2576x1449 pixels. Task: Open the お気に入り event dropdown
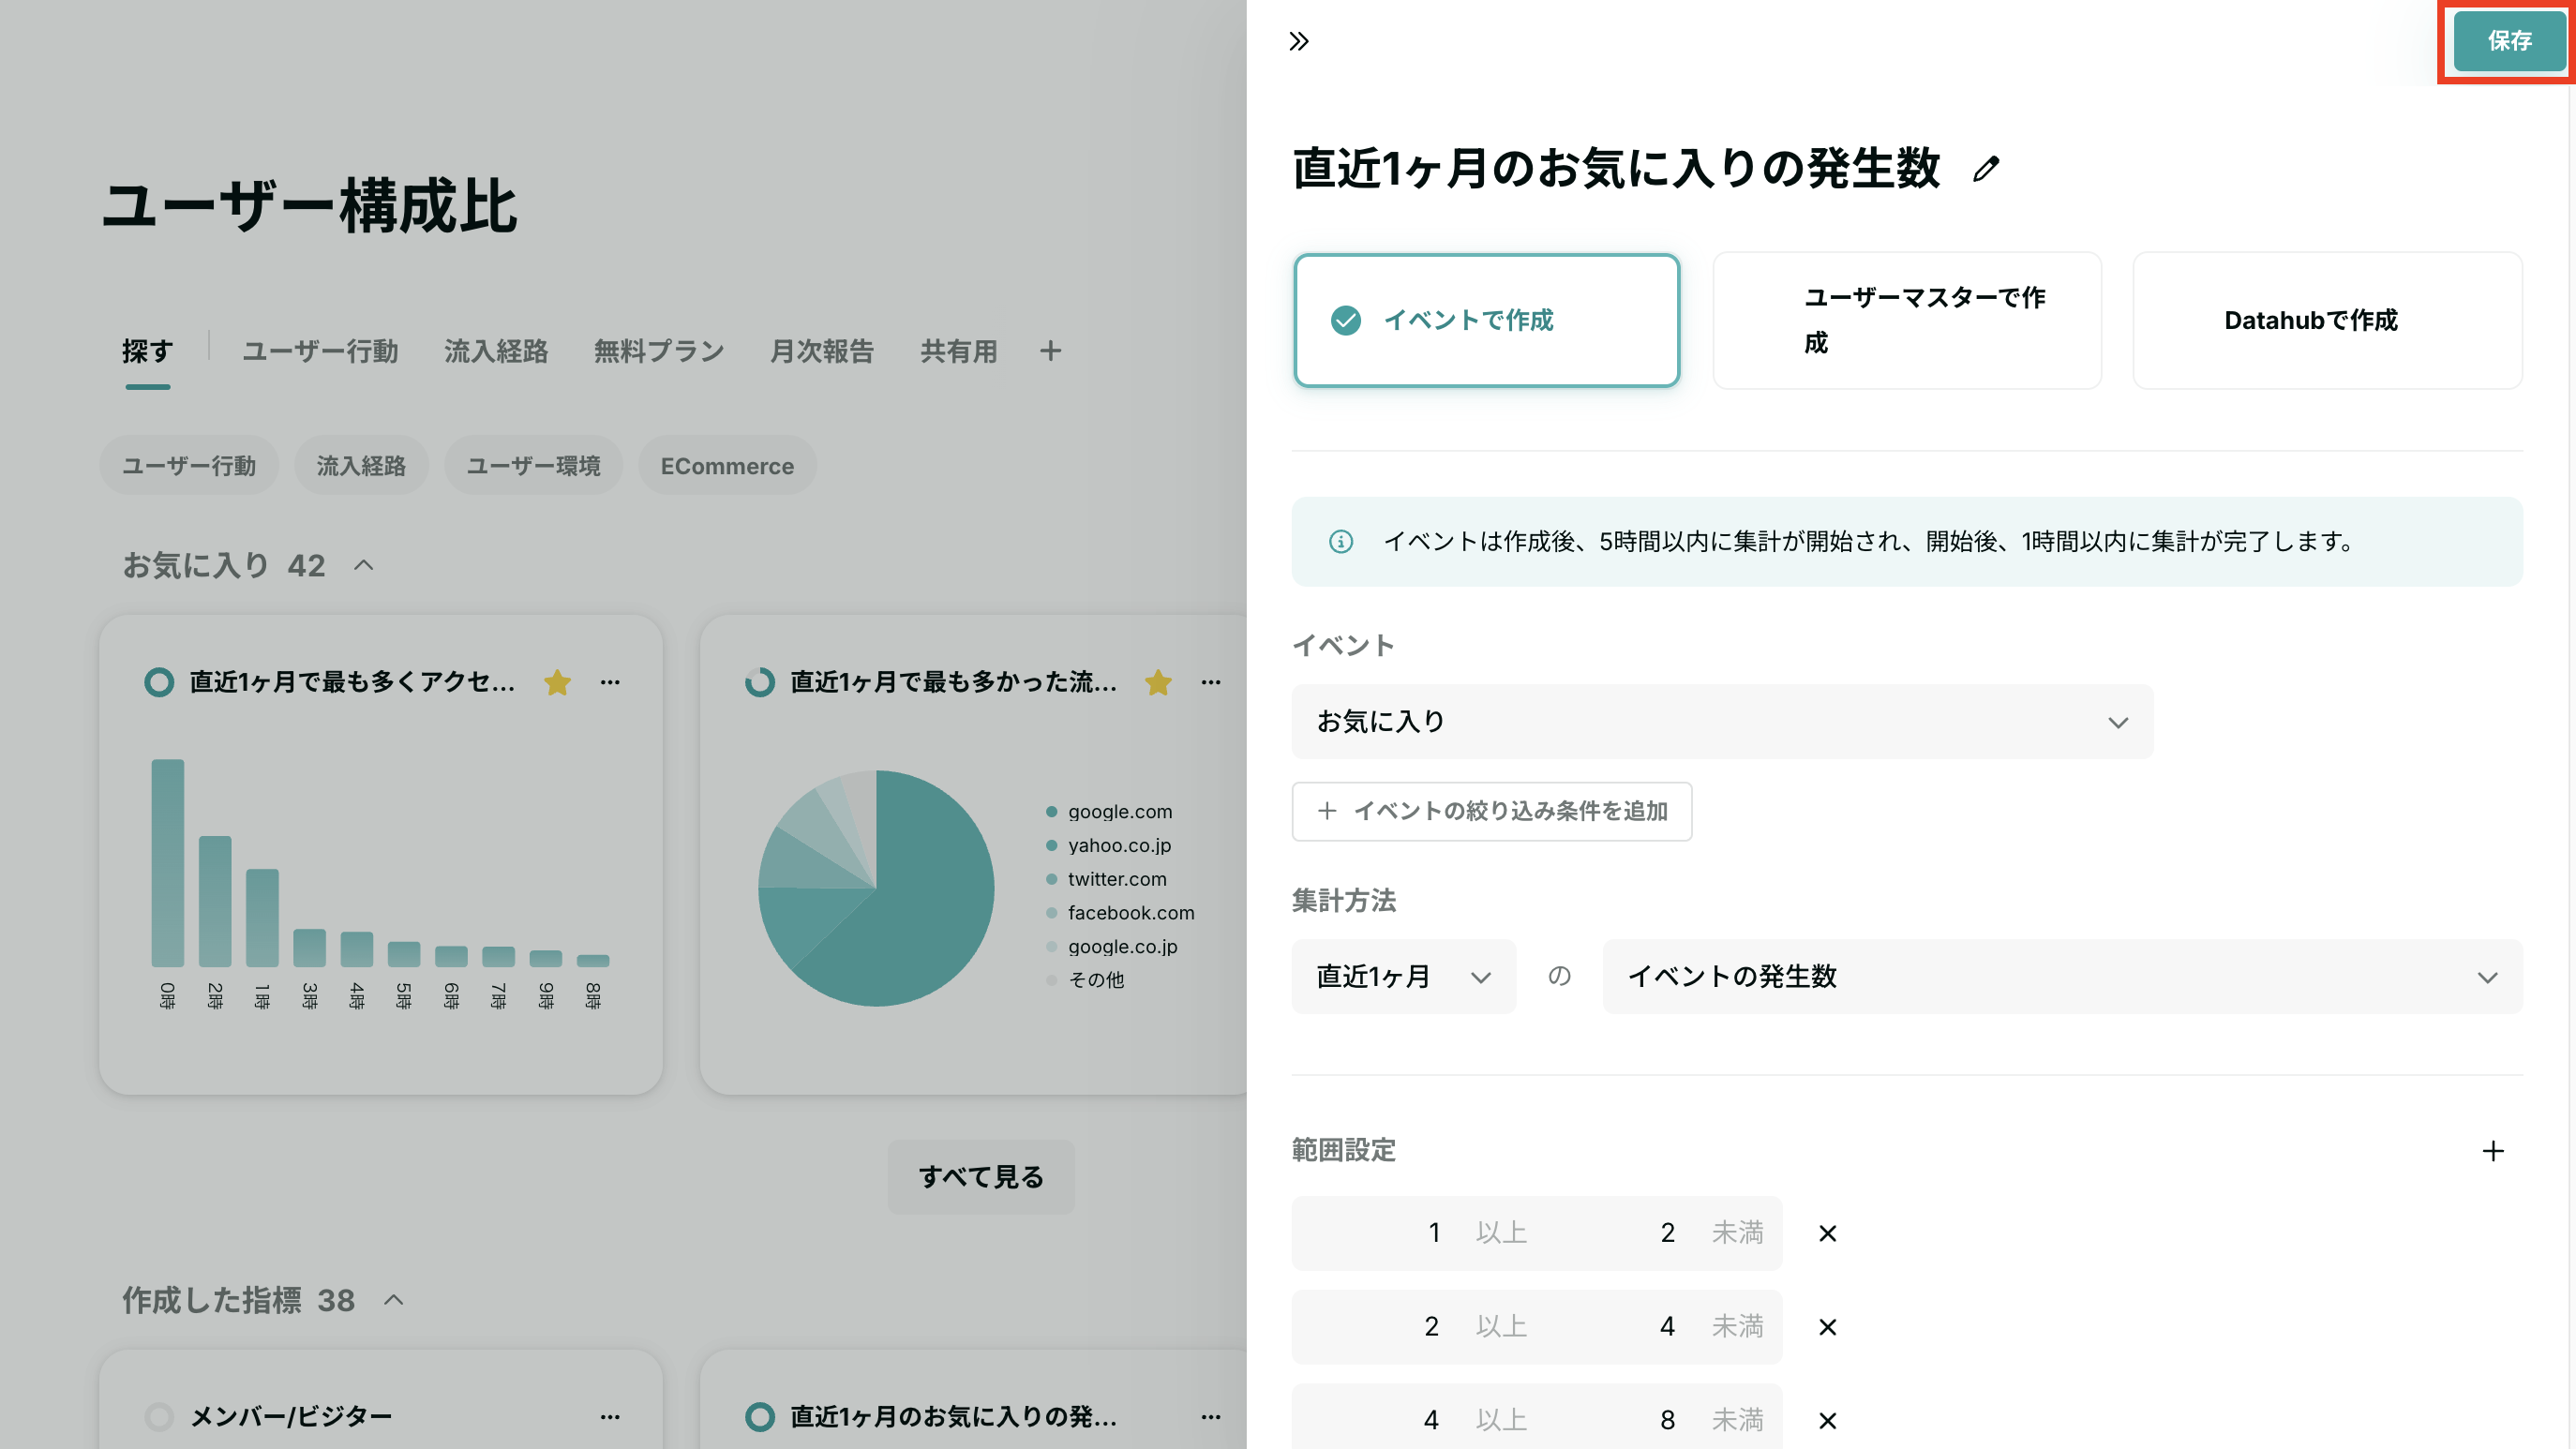pos(1722,721)
